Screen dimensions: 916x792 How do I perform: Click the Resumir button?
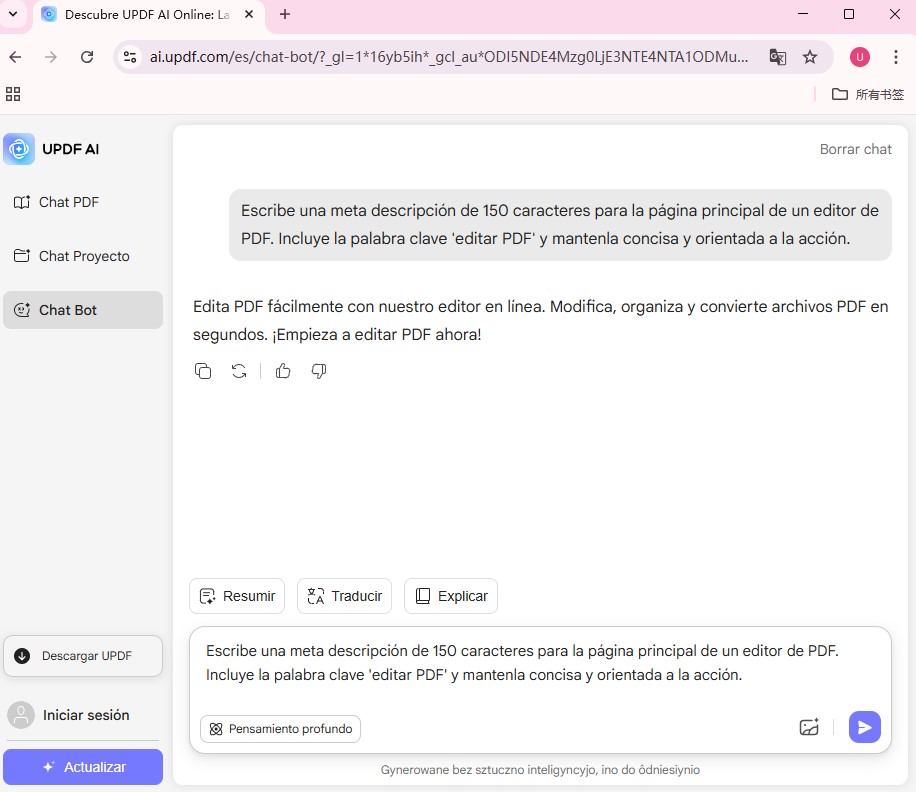pyautogui.click(x=237, y=596)
